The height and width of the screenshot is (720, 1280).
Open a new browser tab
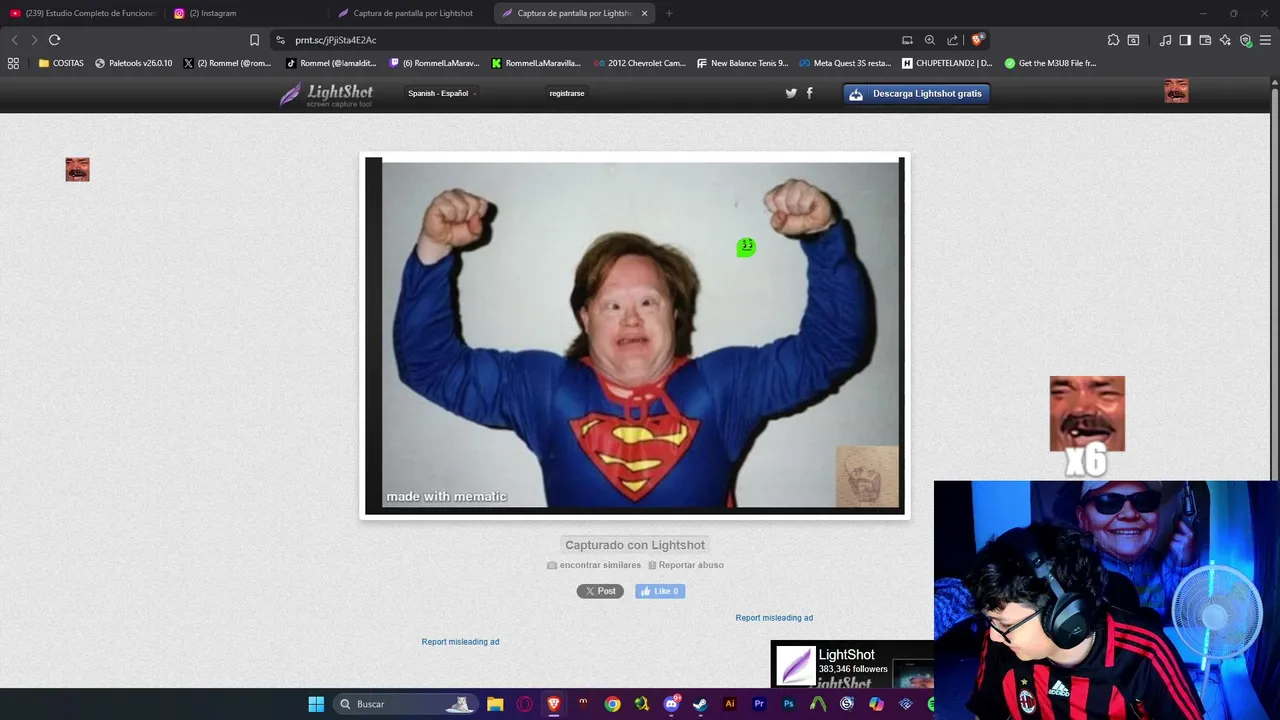click(x=669, y=13)
